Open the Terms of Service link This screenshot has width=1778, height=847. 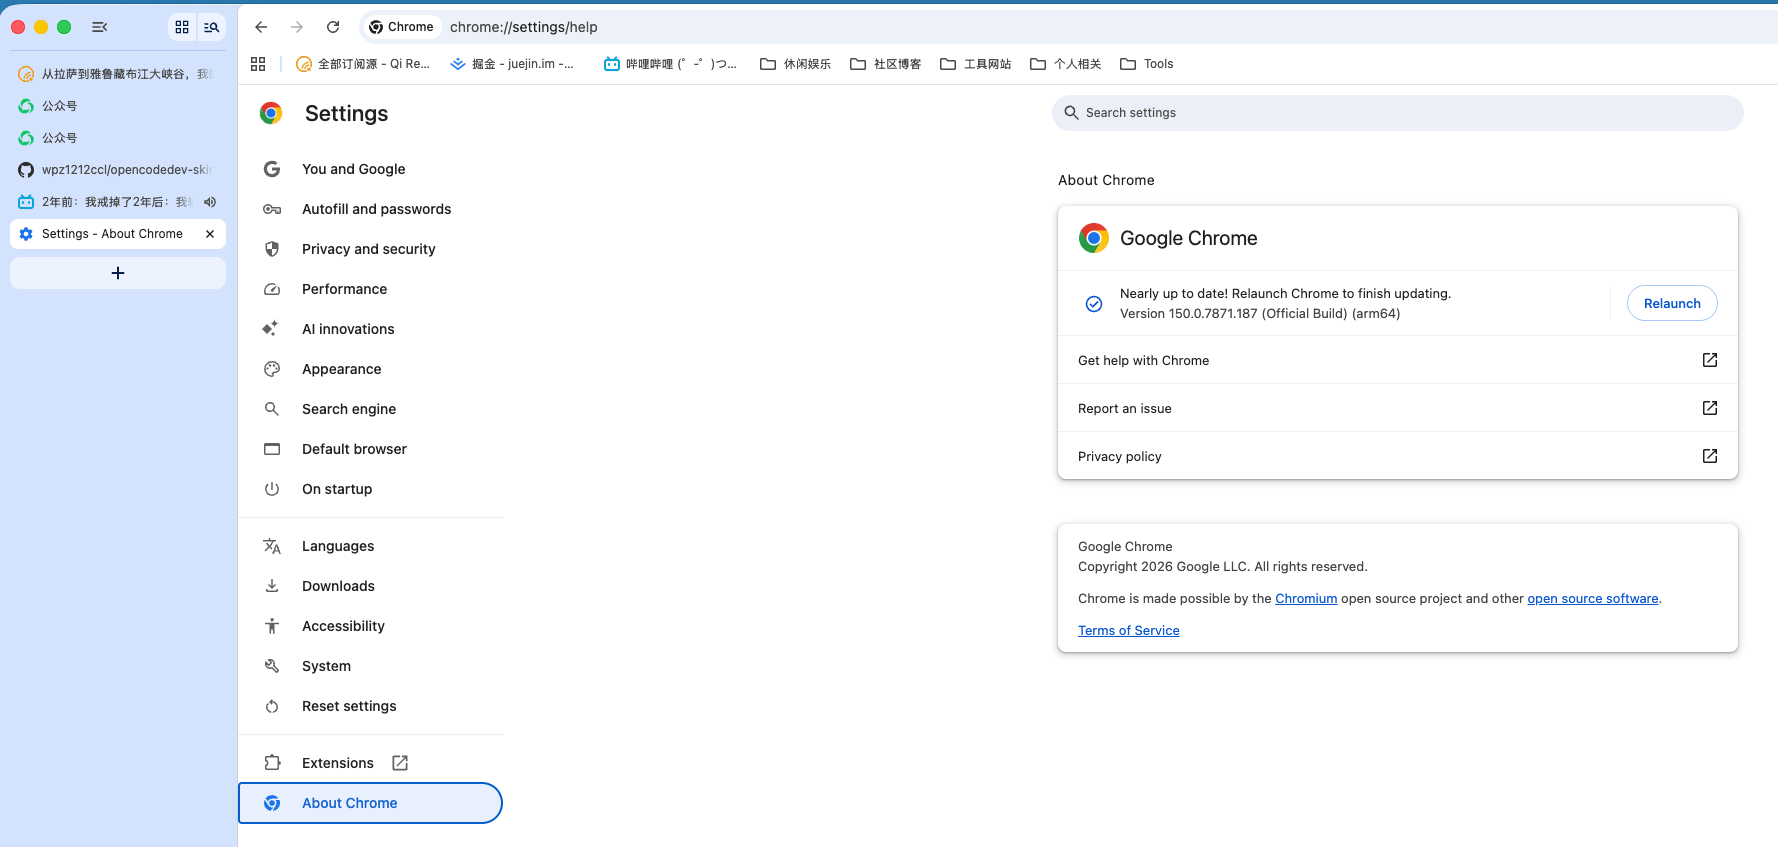1129,631
